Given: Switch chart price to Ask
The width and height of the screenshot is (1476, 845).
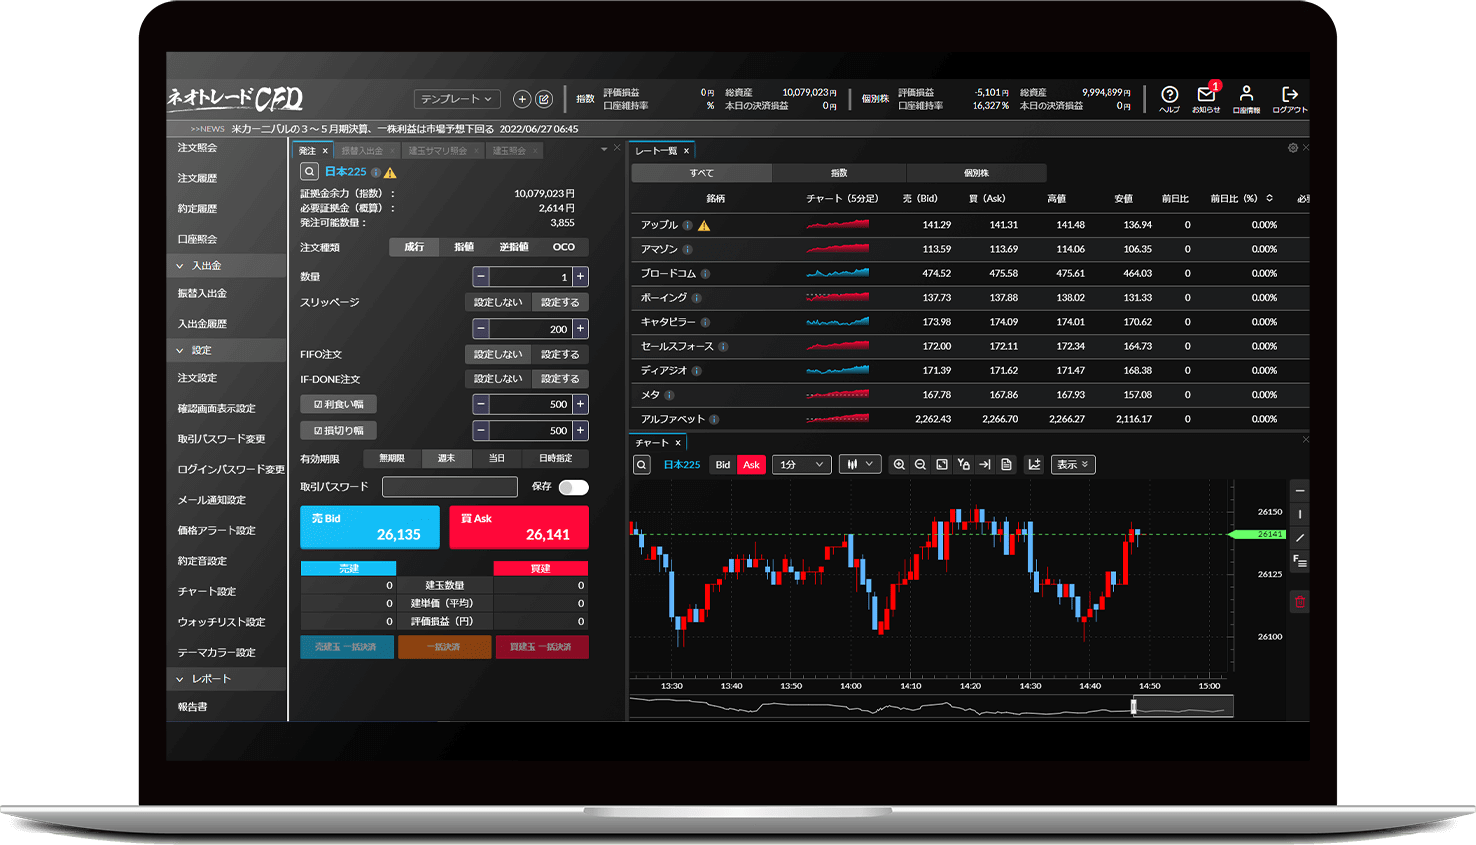Looking at the screenshot, I should click(x=752, y=465).
